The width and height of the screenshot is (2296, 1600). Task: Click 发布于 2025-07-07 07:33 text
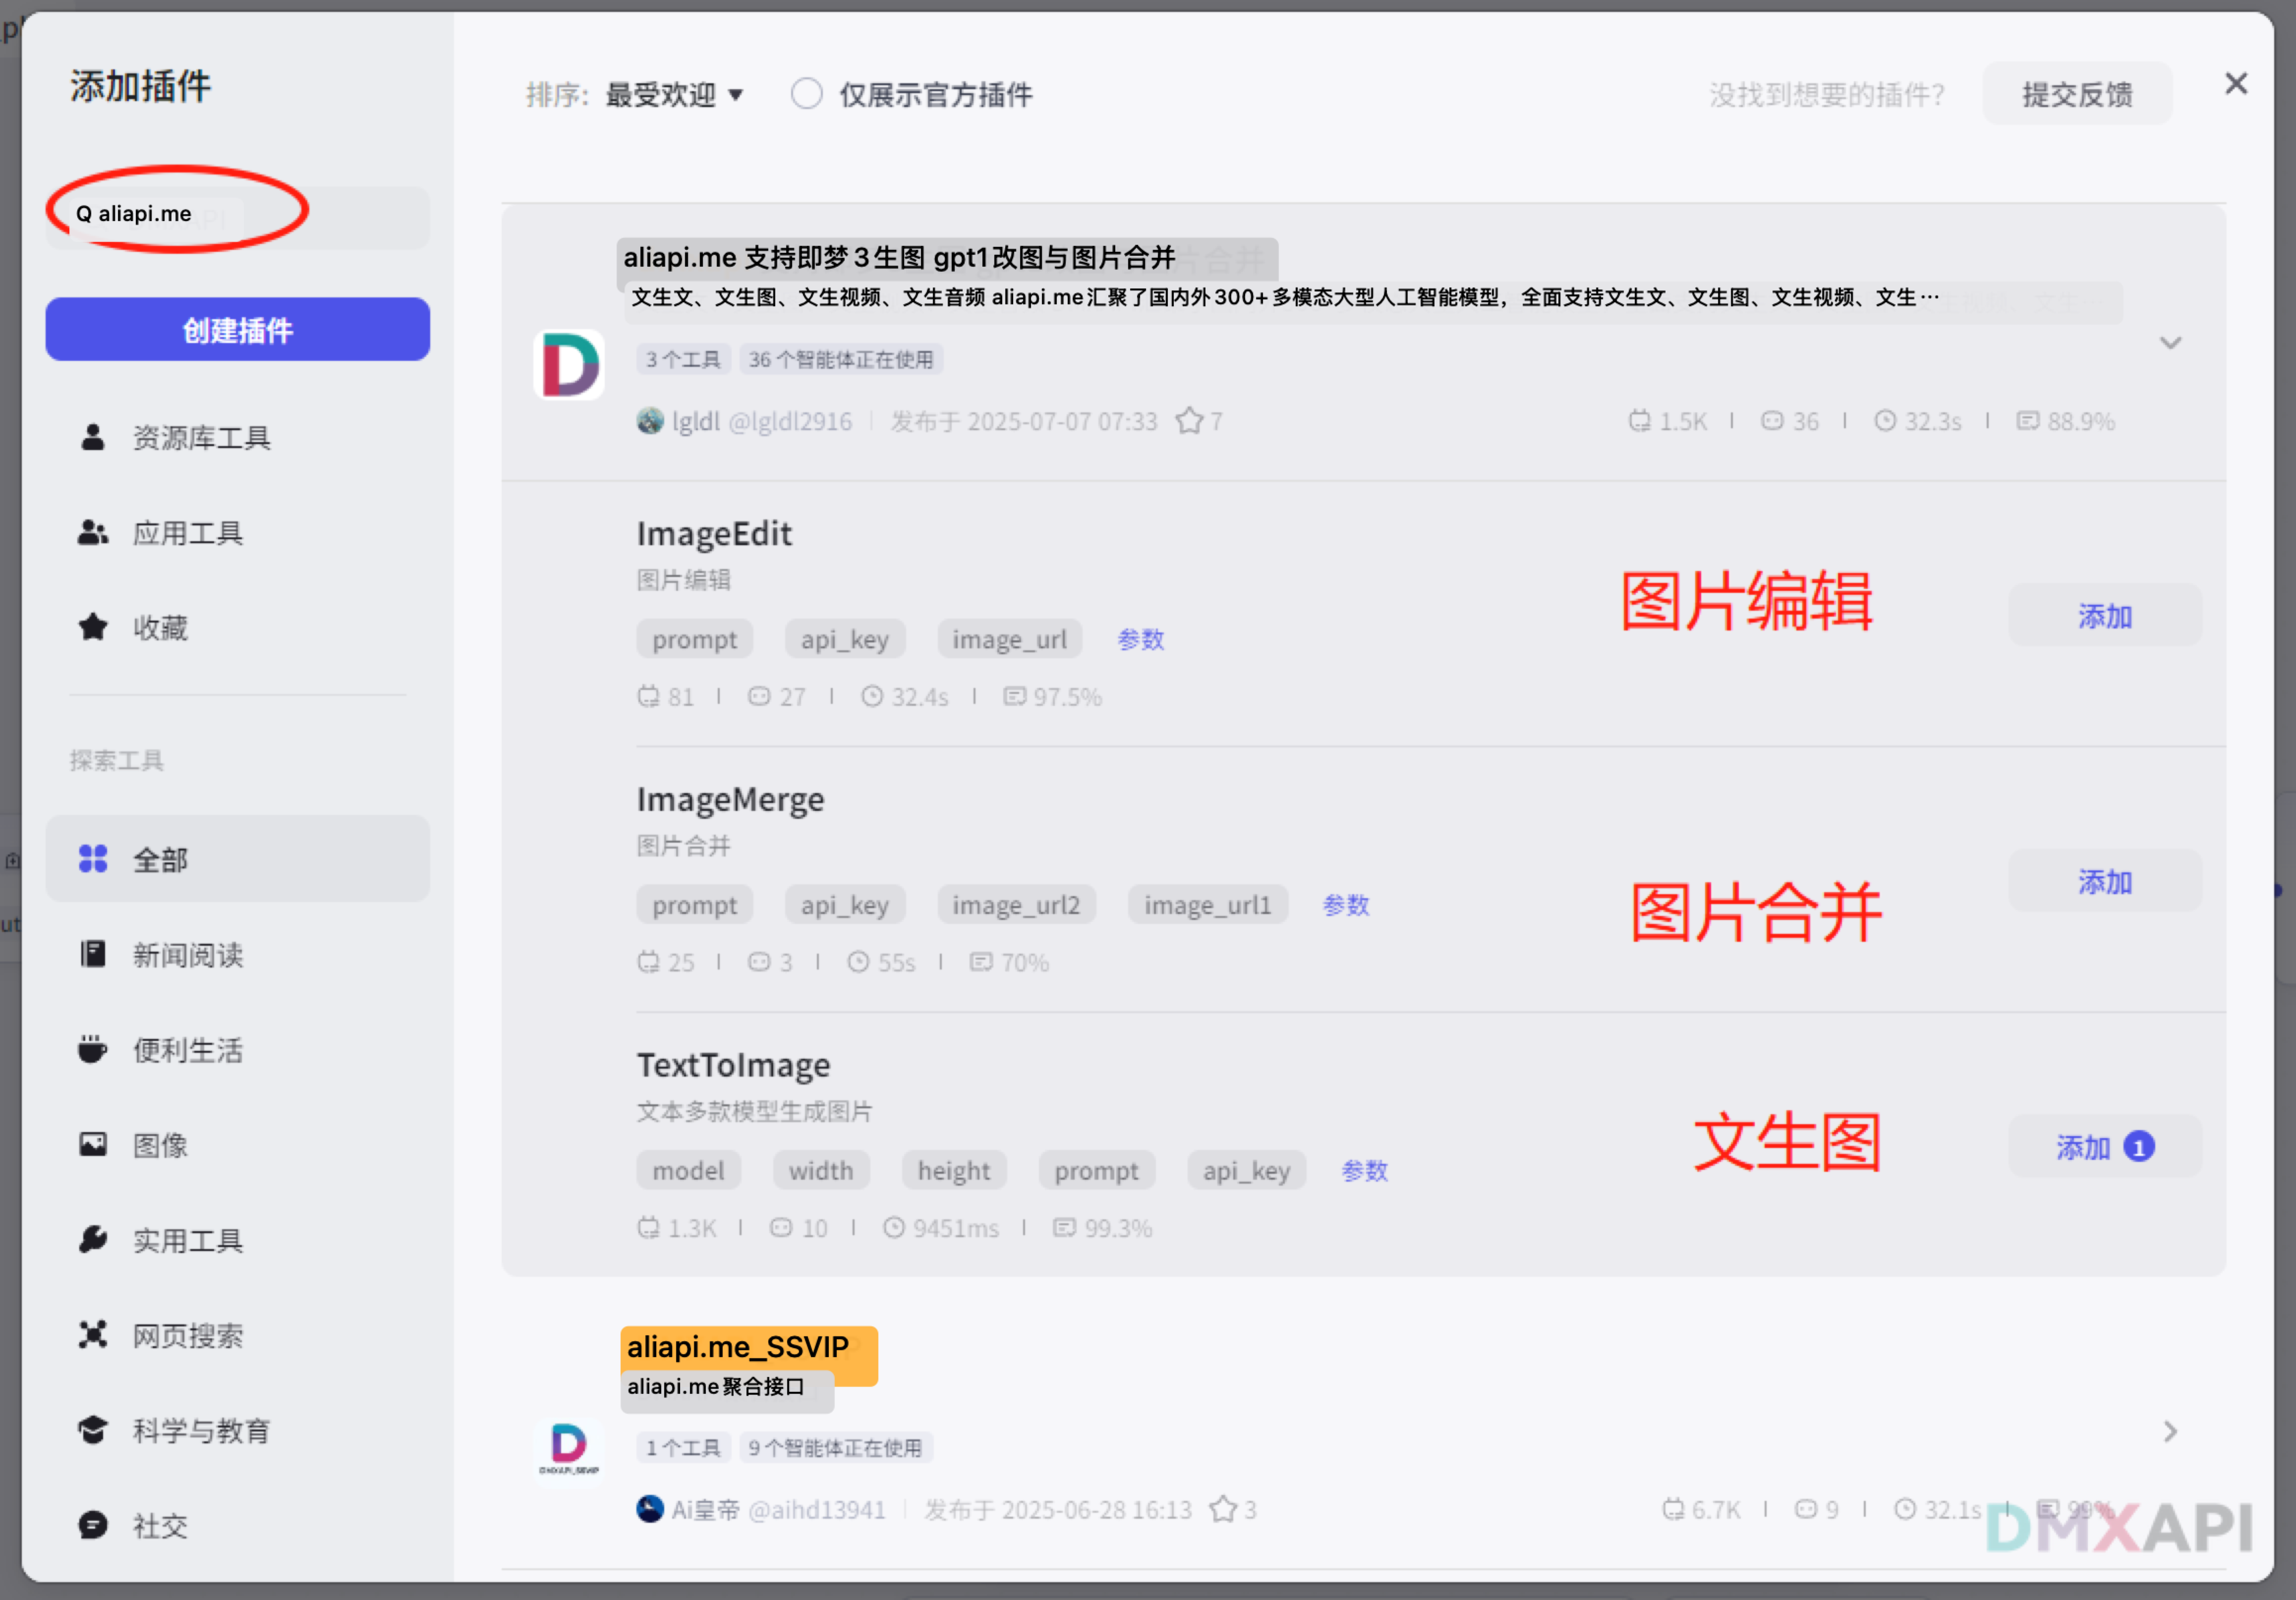coord(1024,421)
